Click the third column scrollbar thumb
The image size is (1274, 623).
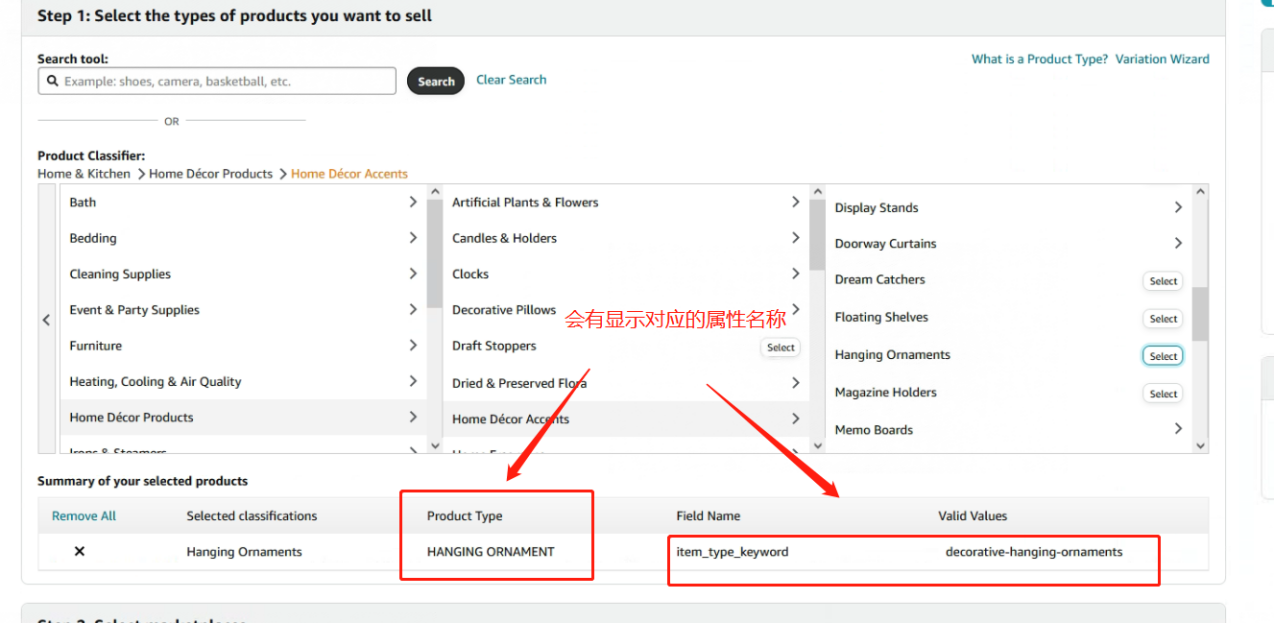1200,314
